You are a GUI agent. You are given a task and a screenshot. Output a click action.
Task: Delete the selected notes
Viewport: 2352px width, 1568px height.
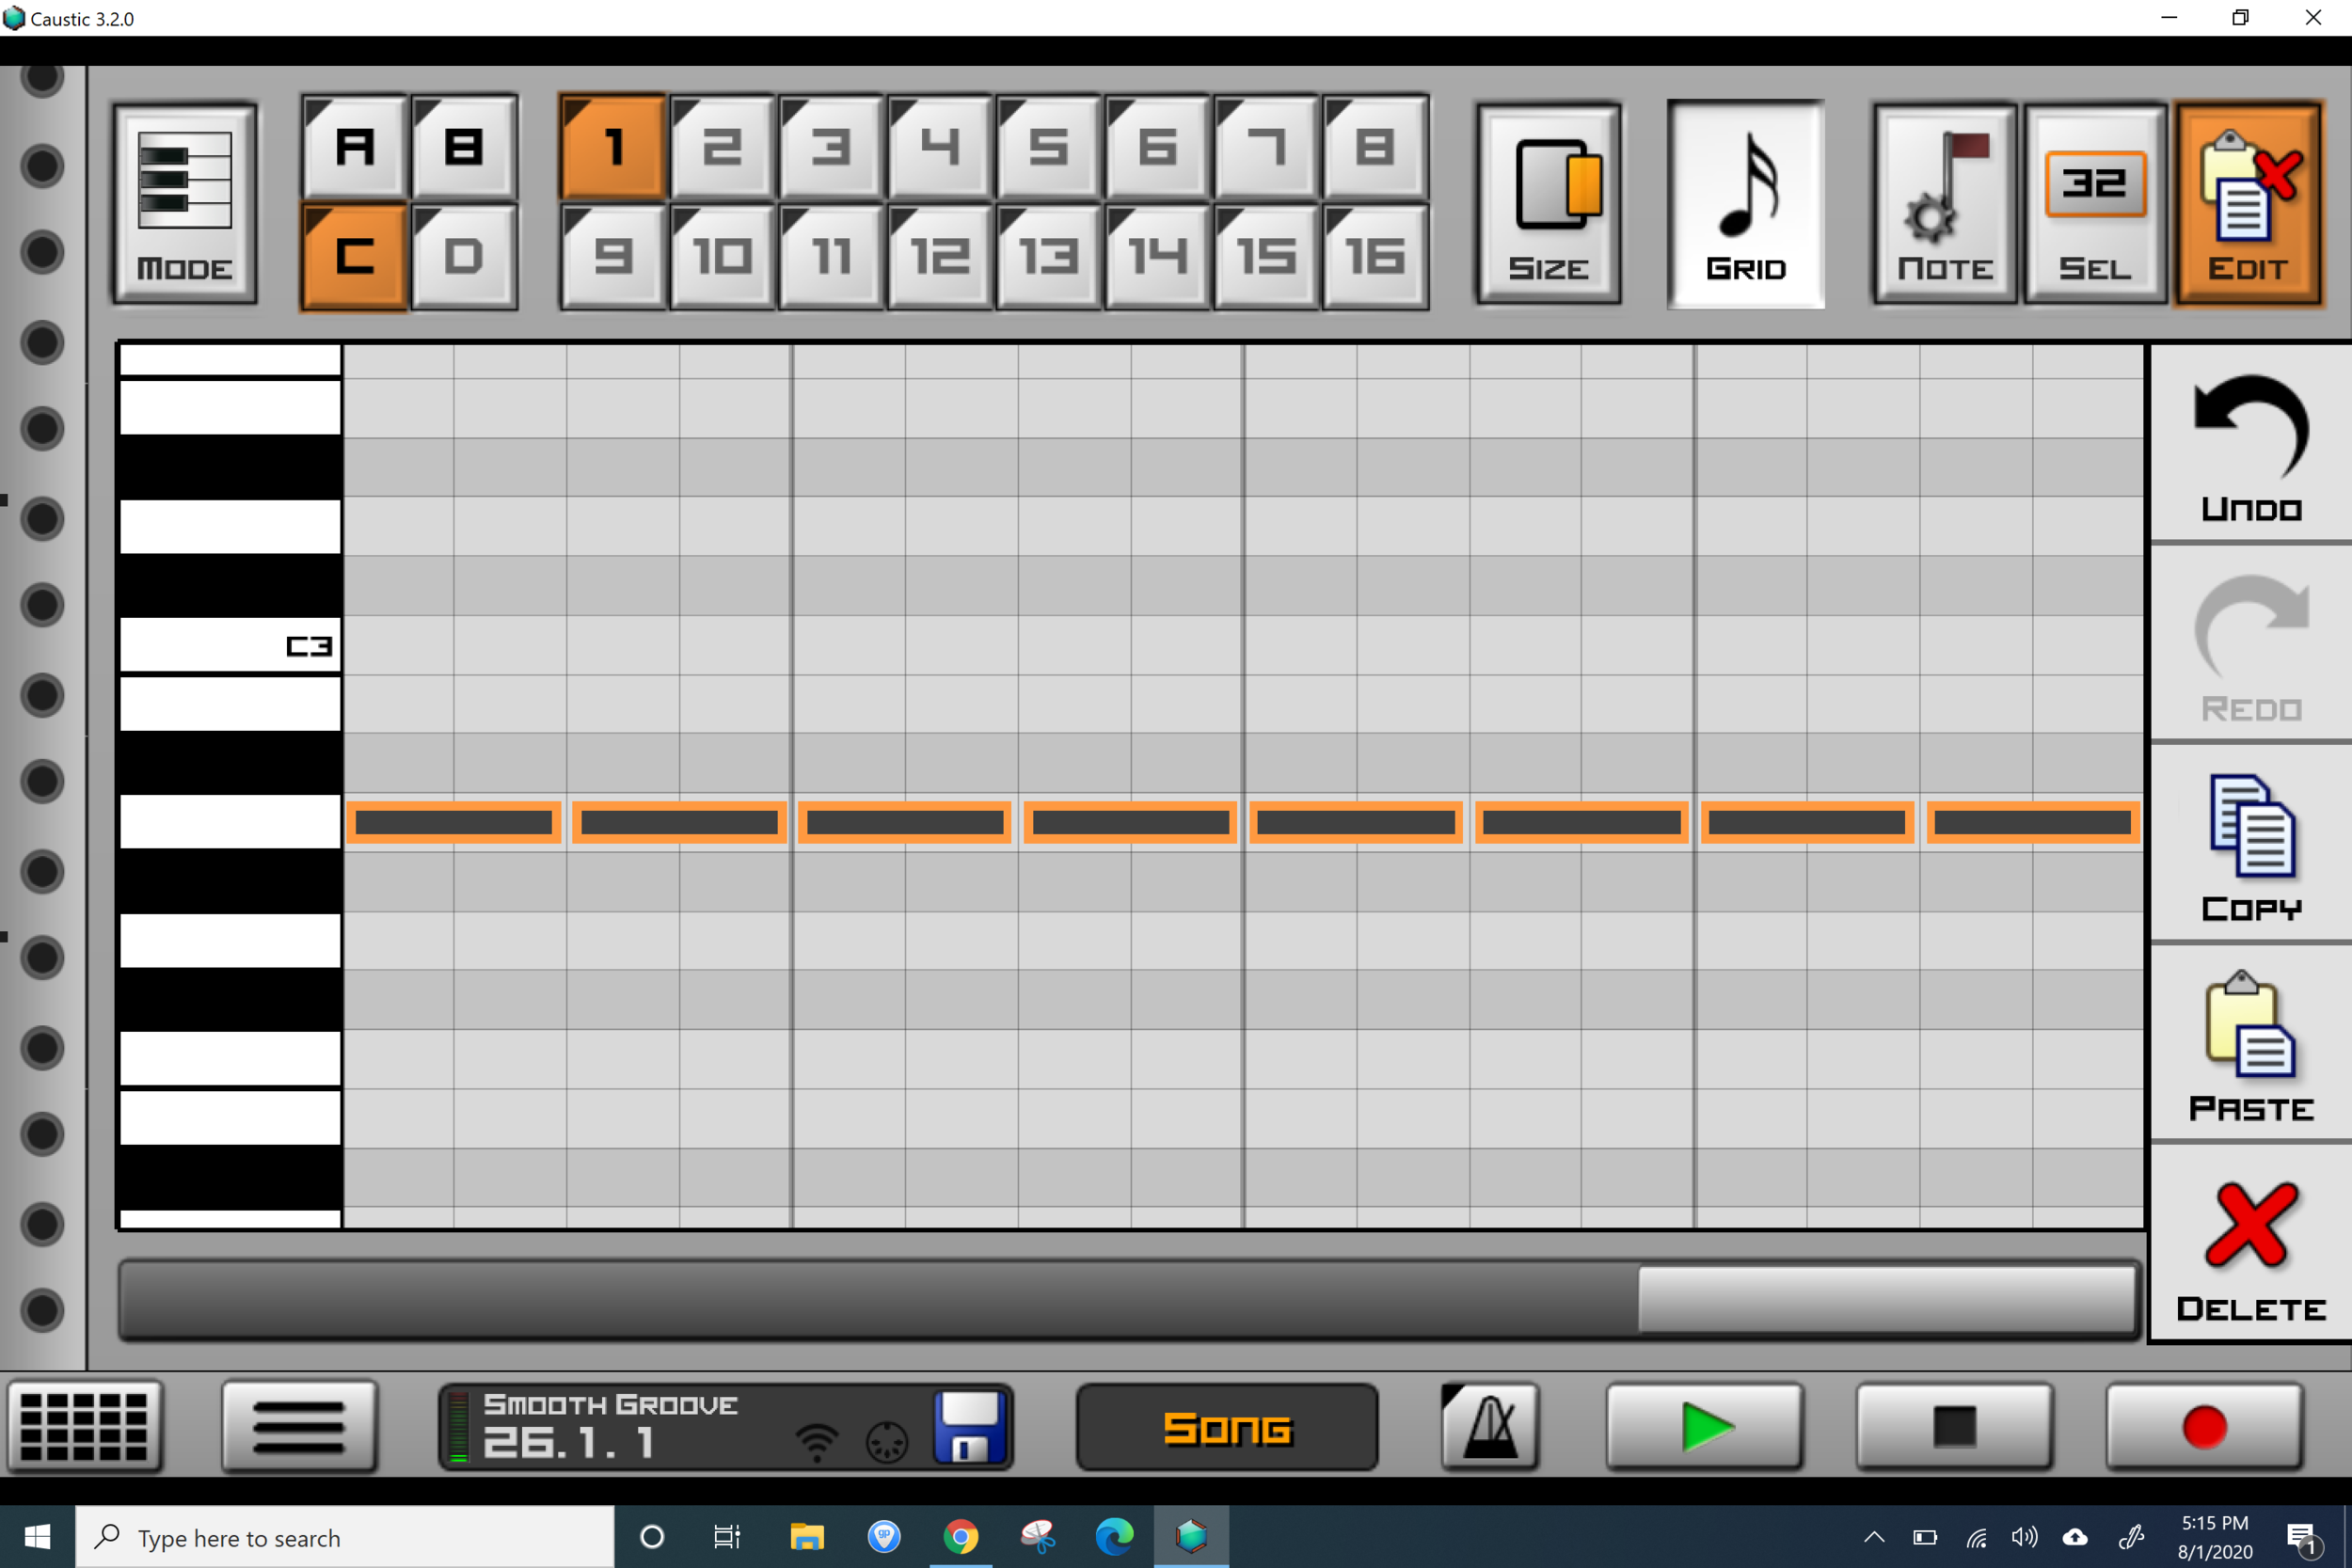click(x=2250, y=1245)
